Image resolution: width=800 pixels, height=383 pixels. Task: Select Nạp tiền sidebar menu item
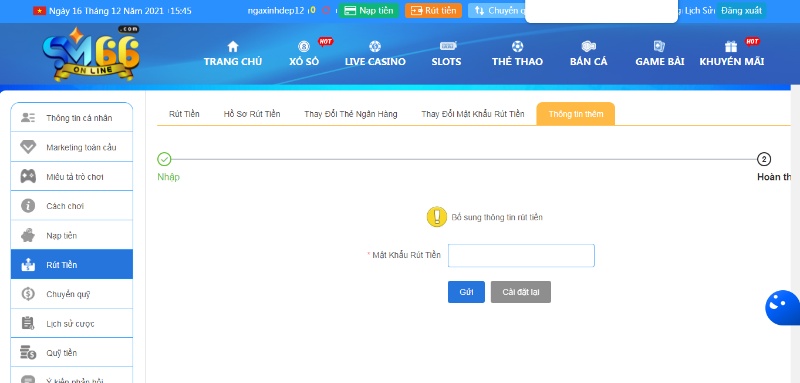(71, 236)
